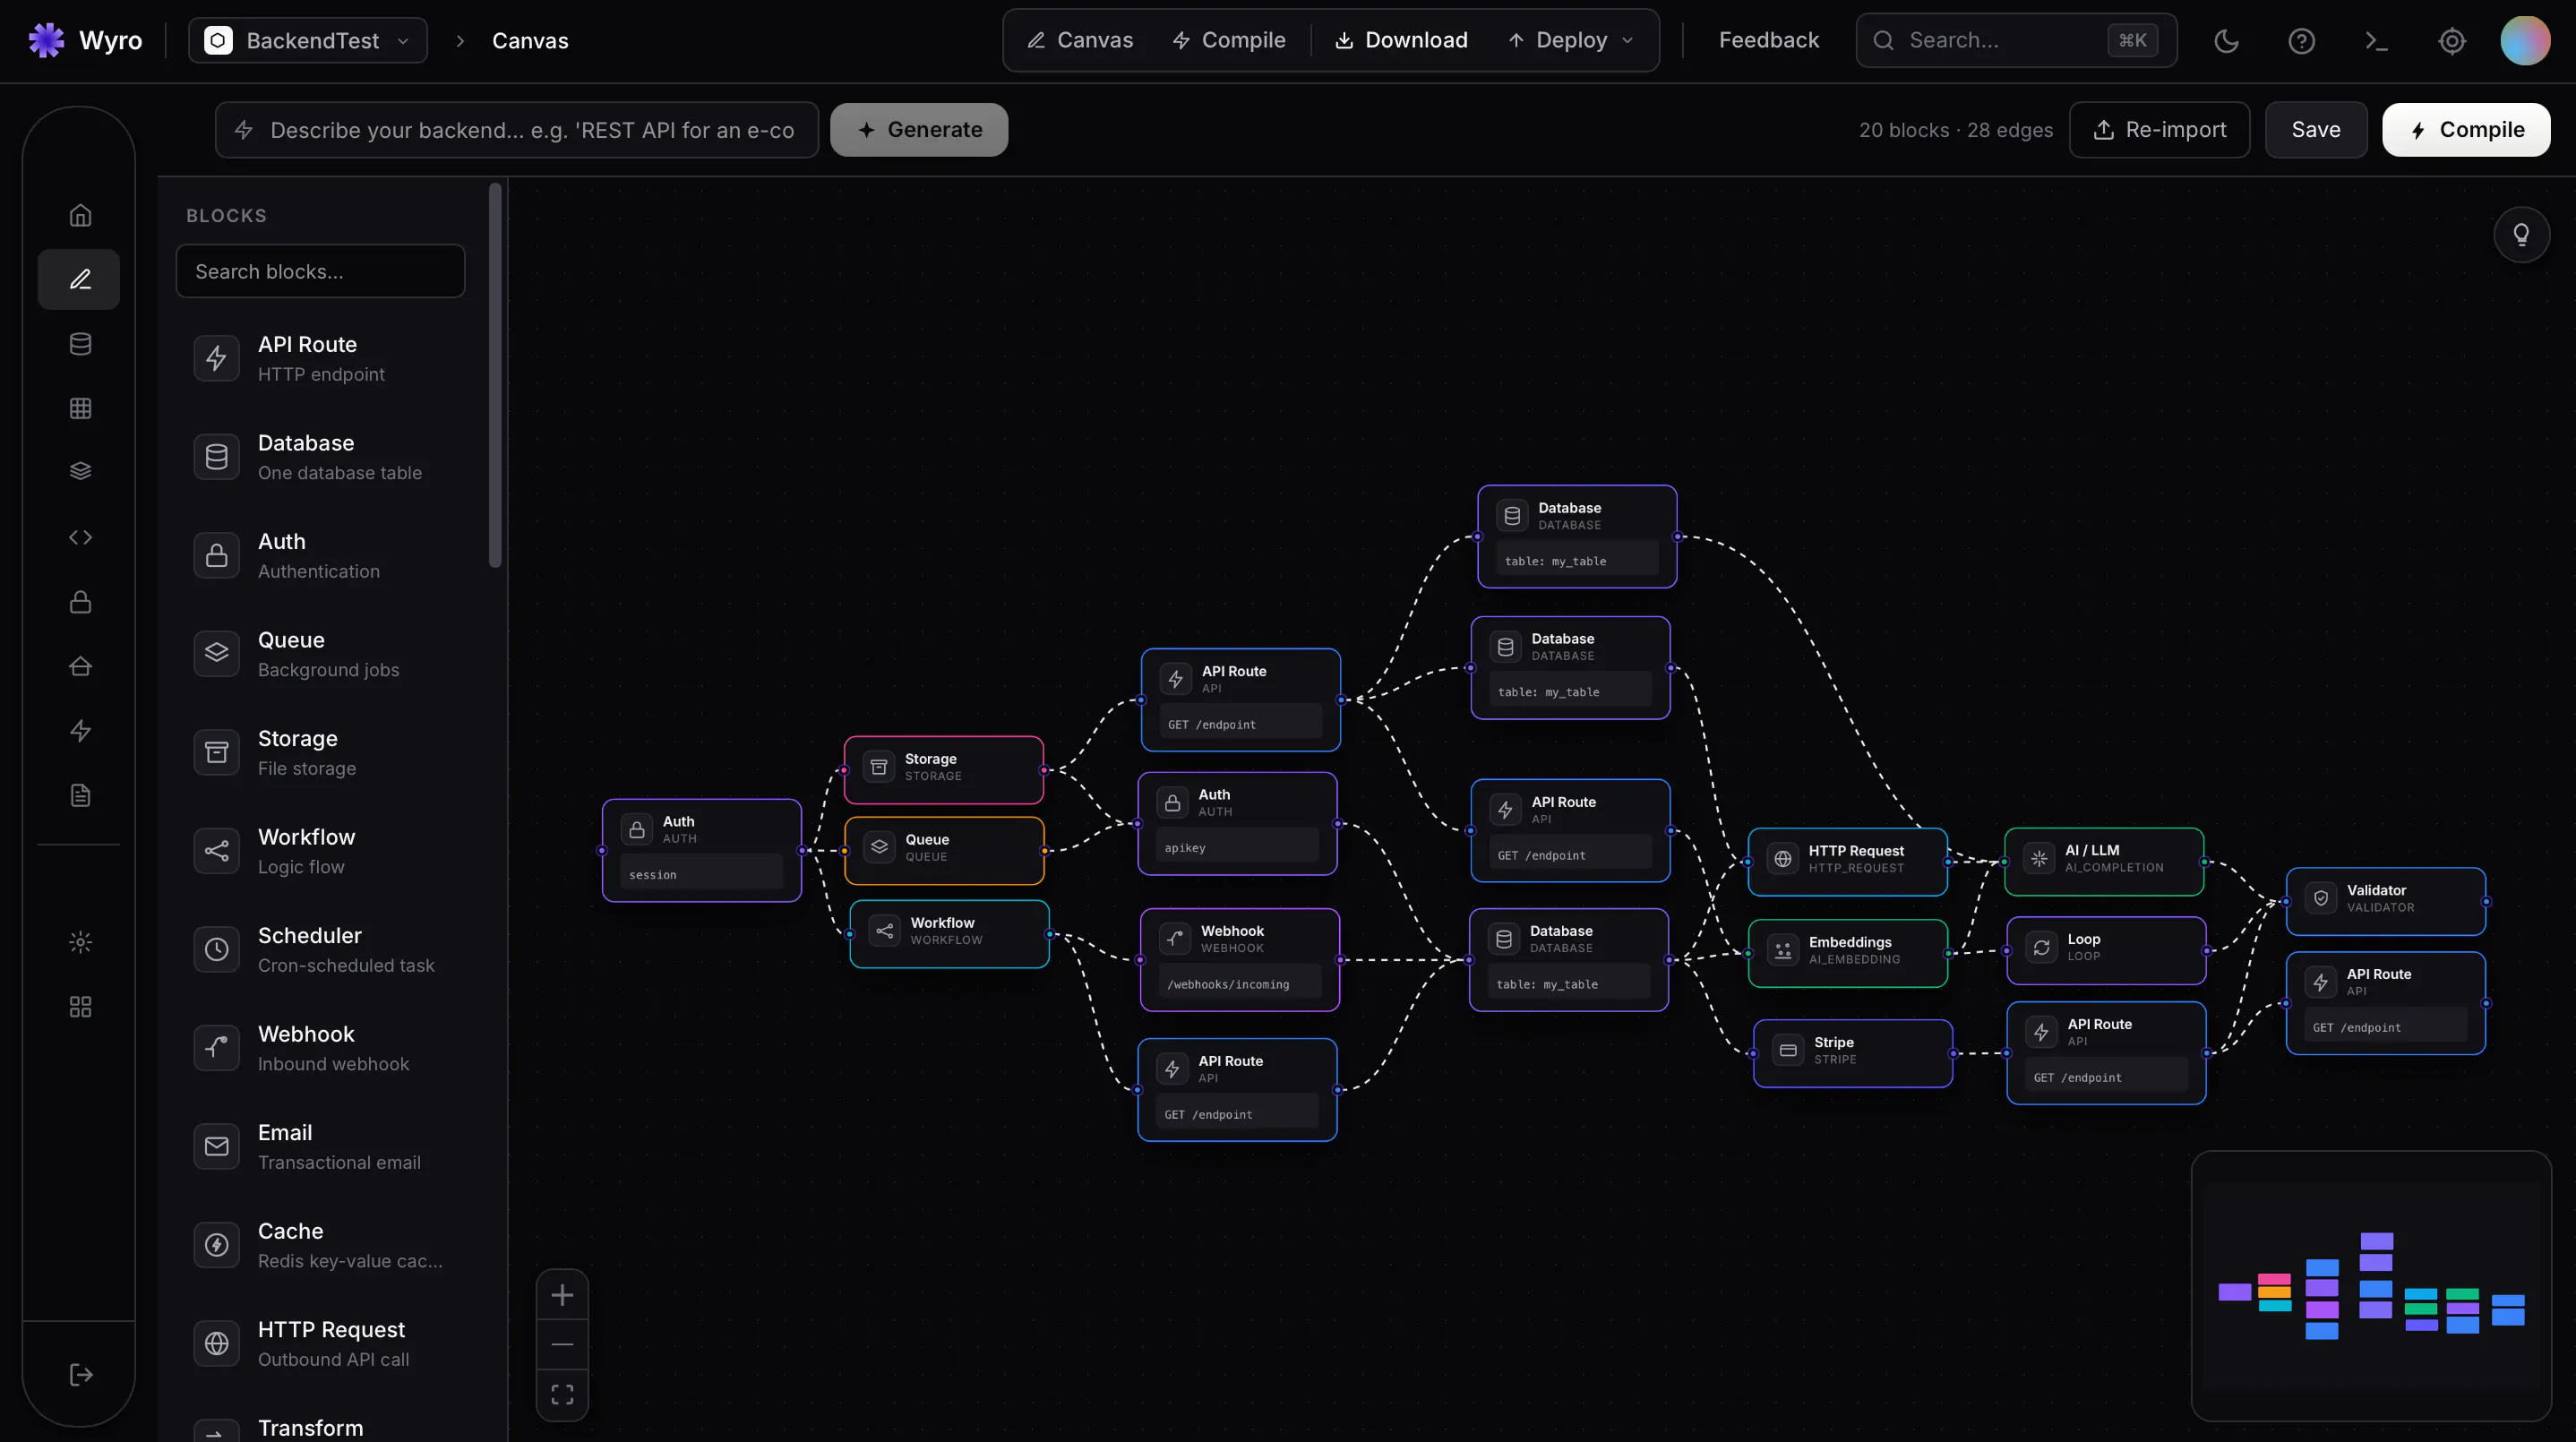
Task: Fit view with the fullscreen control
Action: point(562,1395)
